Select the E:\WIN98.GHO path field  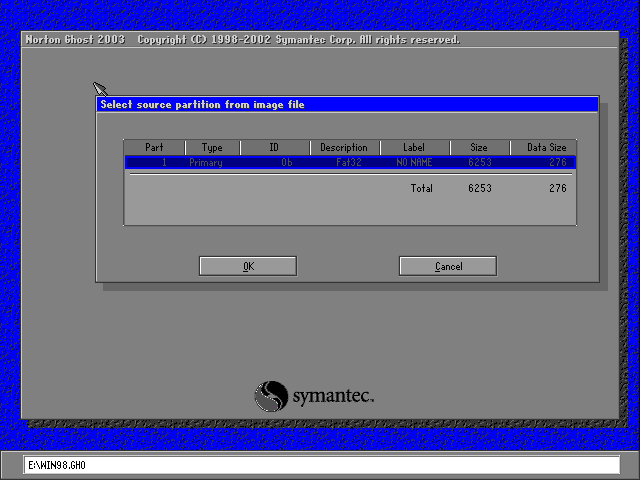click(x=322, y=465)
